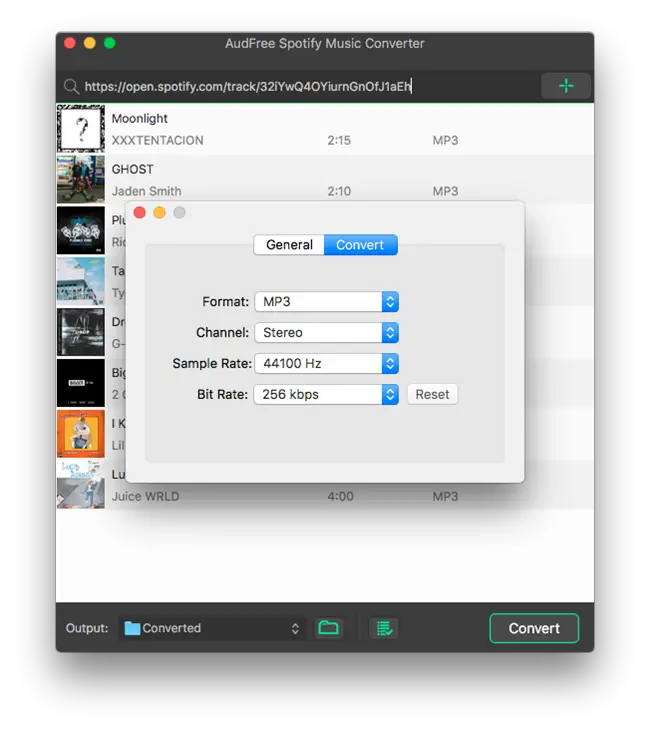This screenshot has width=650, height=732.
Task: Open converted history list icon
Action: click(x=384, y=628)
